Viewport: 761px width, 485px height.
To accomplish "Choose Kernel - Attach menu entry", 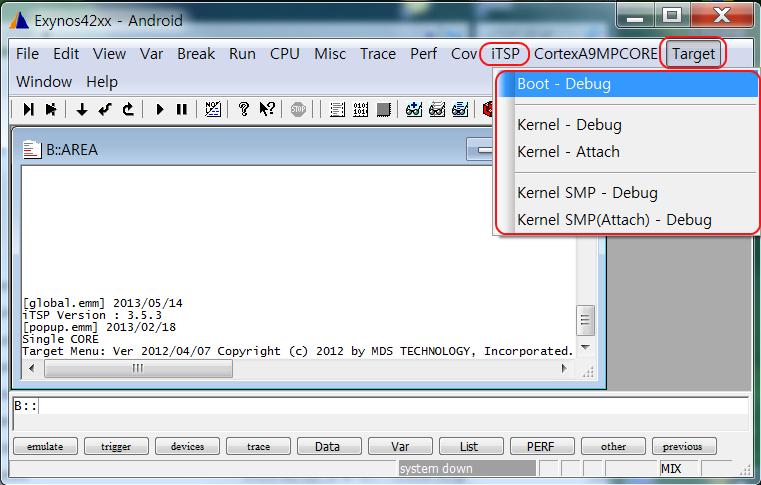I will 568,152.
